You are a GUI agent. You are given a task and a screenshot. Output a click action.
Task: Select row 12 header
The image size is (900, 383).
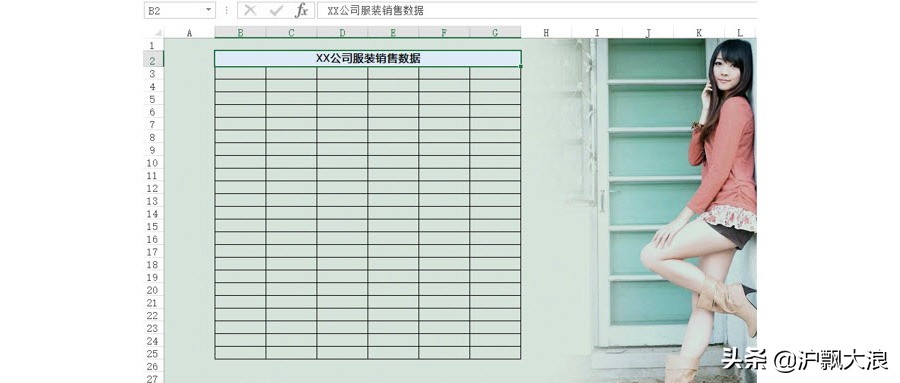(152, 188)
